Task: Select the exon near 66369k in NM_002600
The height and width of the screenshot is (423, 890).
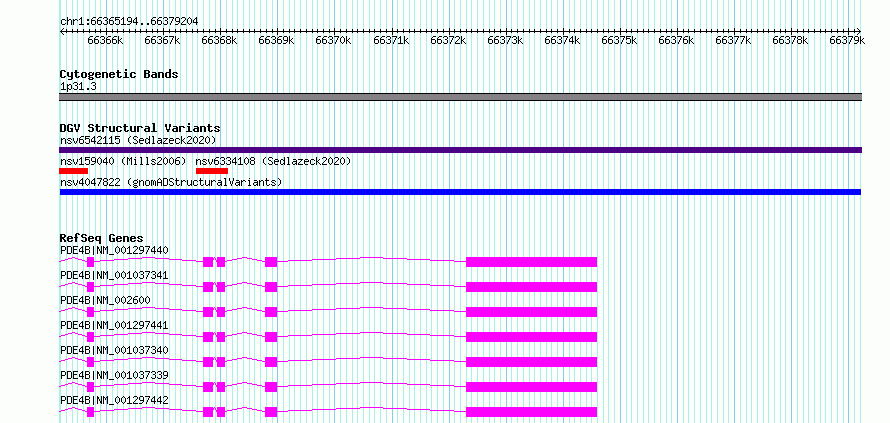Action: [271, 312]
